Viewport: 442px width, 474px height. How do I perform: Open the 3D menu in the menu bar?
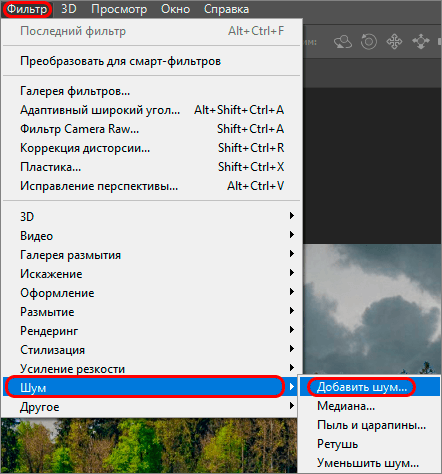pos(69,9)
